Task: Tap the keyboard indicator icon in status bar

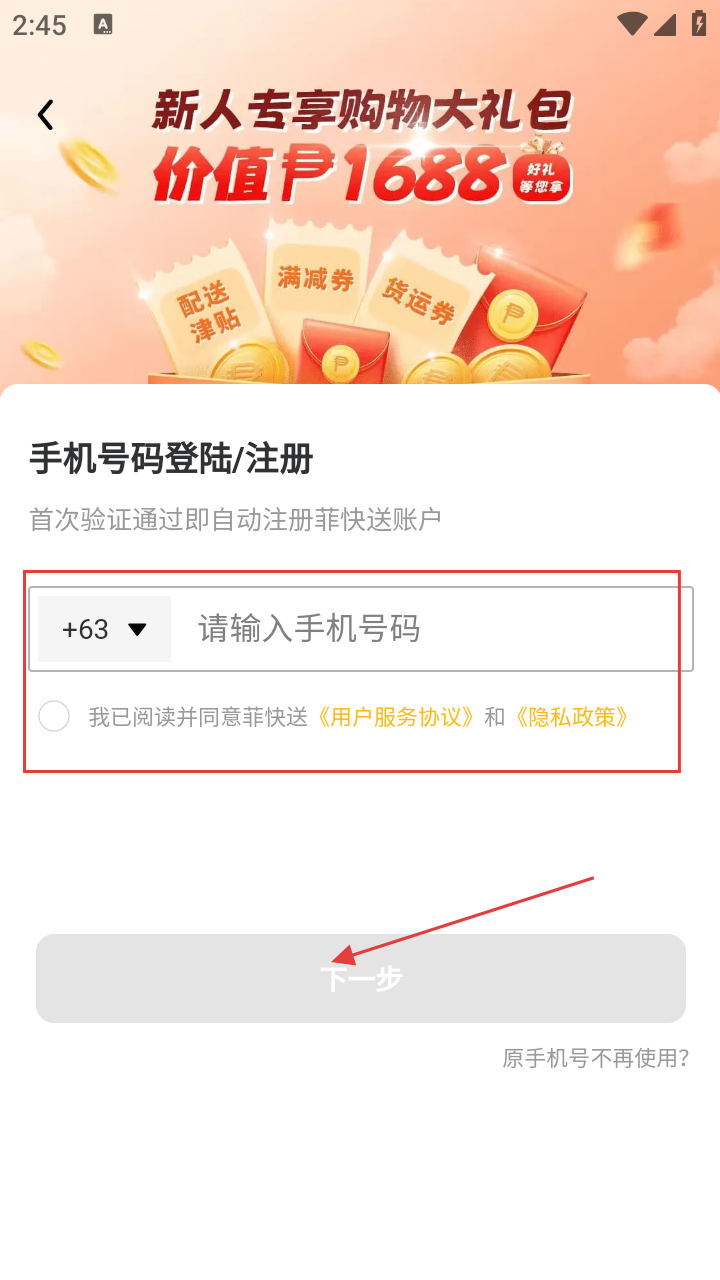Action: pyautogui.click(x=103, y=25)
